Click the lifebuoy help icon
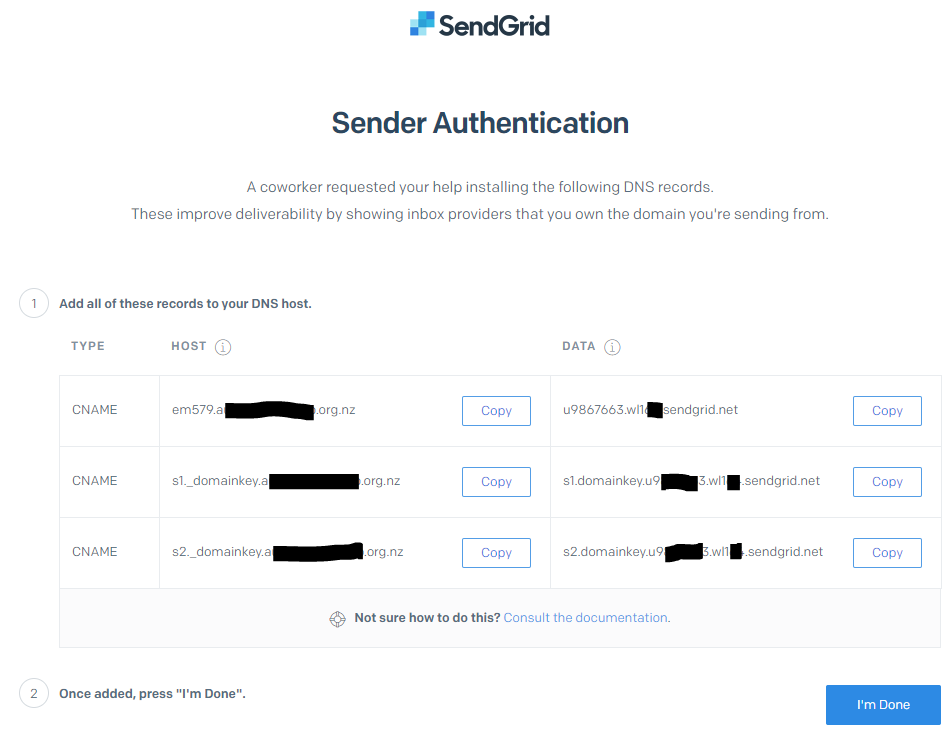The width and height of the screenshot is (952, 732). coord(338,619)
